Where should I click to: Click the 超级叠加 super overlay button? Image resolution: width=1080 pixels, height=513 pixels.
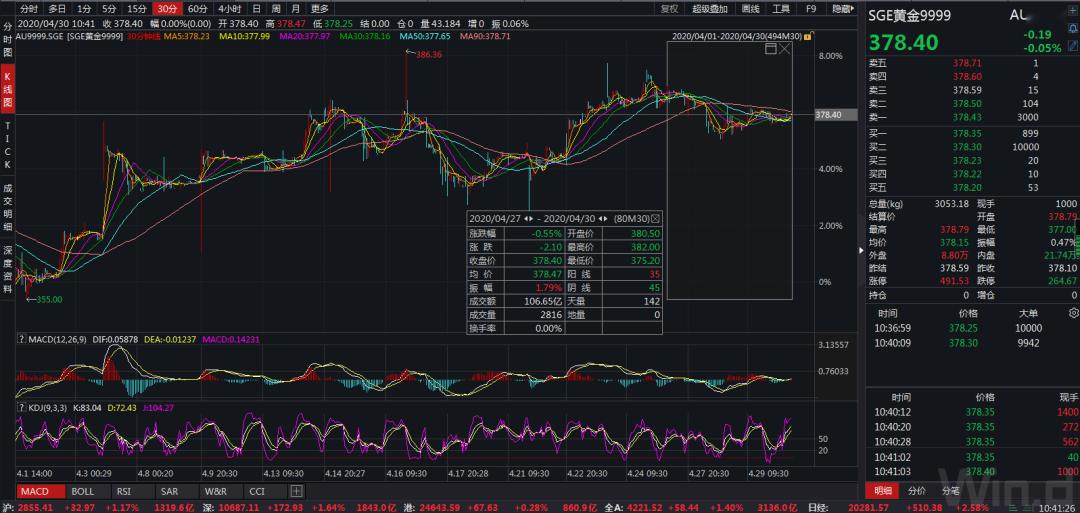tap(709, 9)
